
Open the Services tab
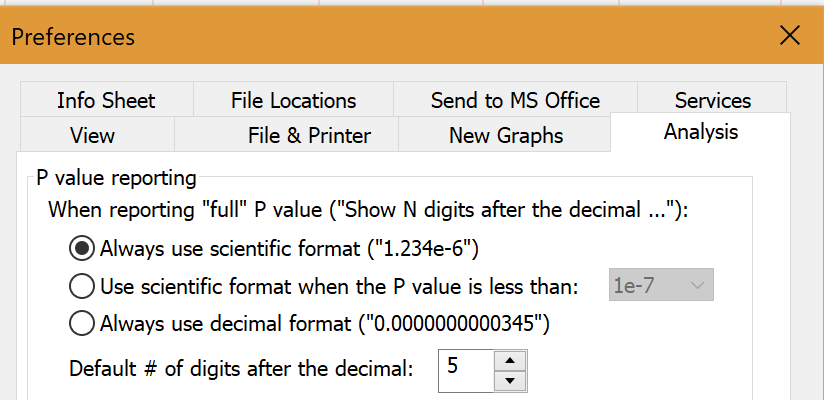coord(712,100)
